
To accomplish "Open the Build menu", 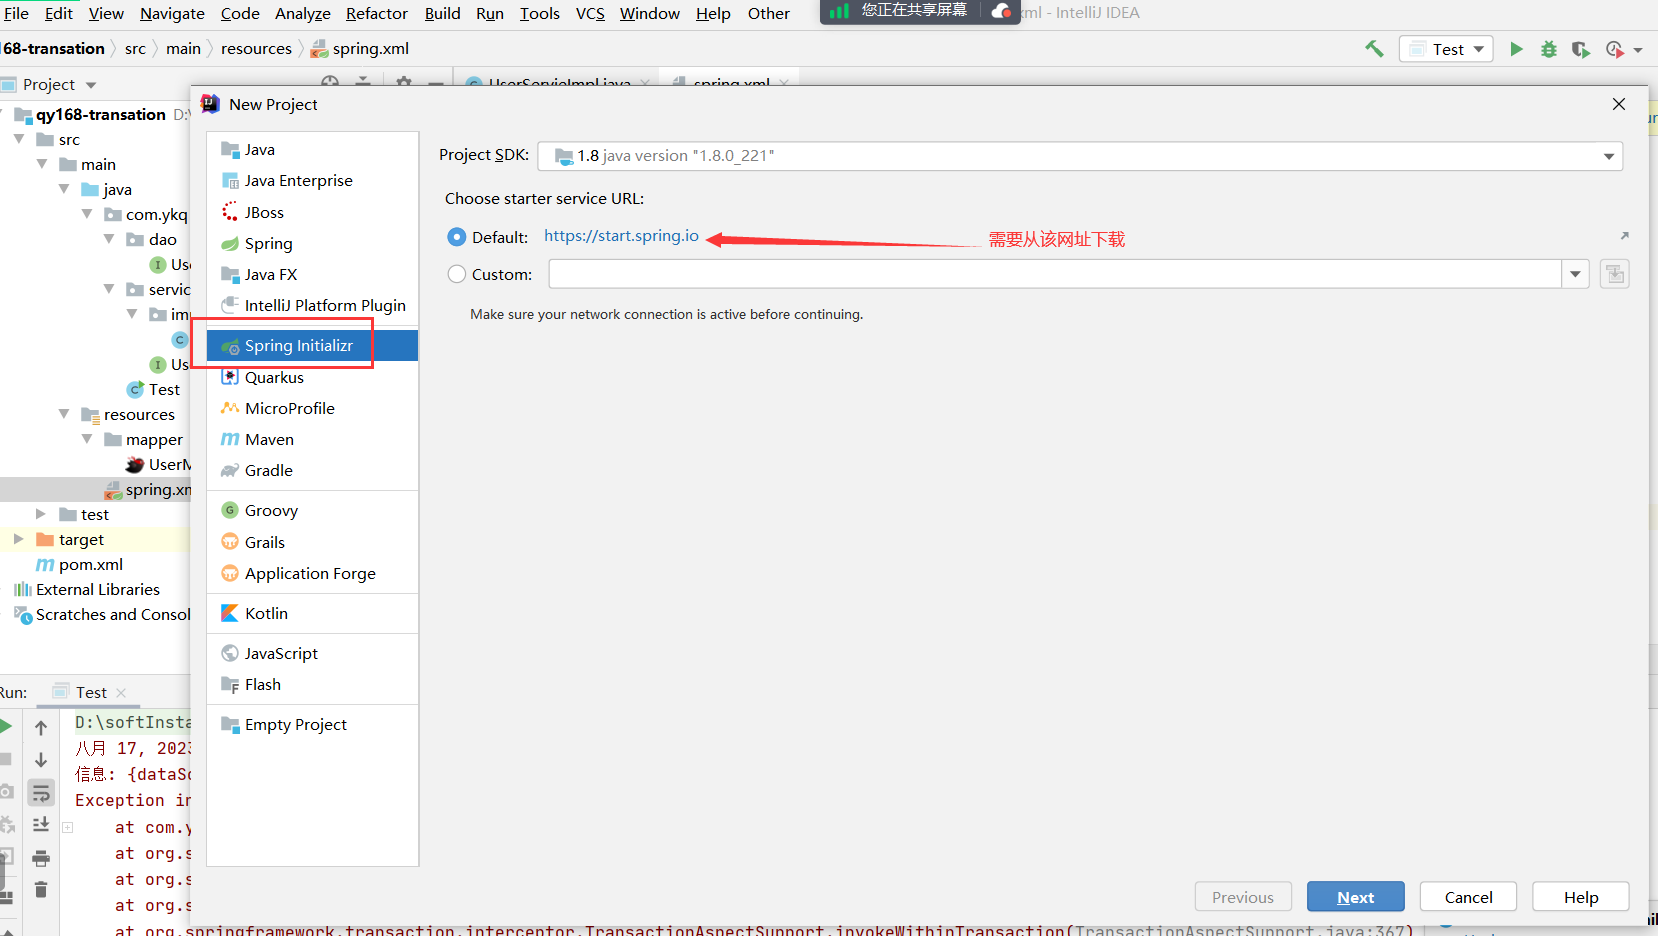I will pyautogui.click(x=442, y=13).
